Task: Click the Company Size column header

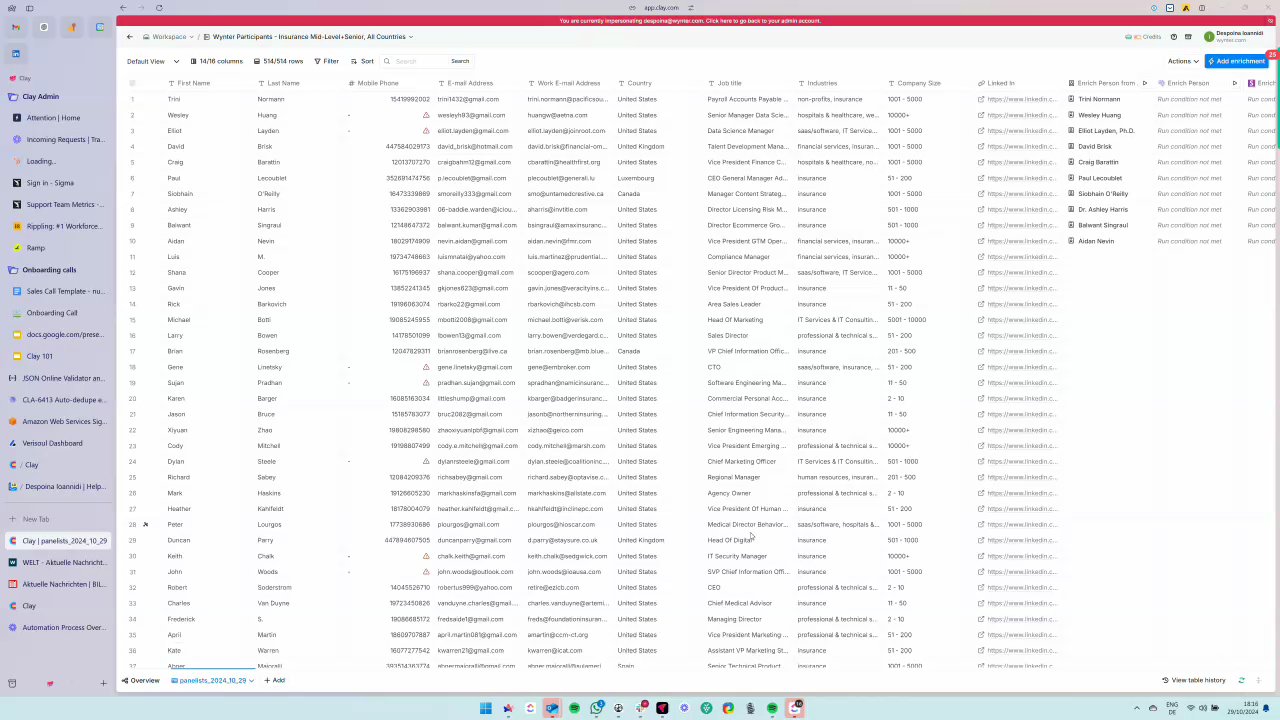Action: pos(918,83)
